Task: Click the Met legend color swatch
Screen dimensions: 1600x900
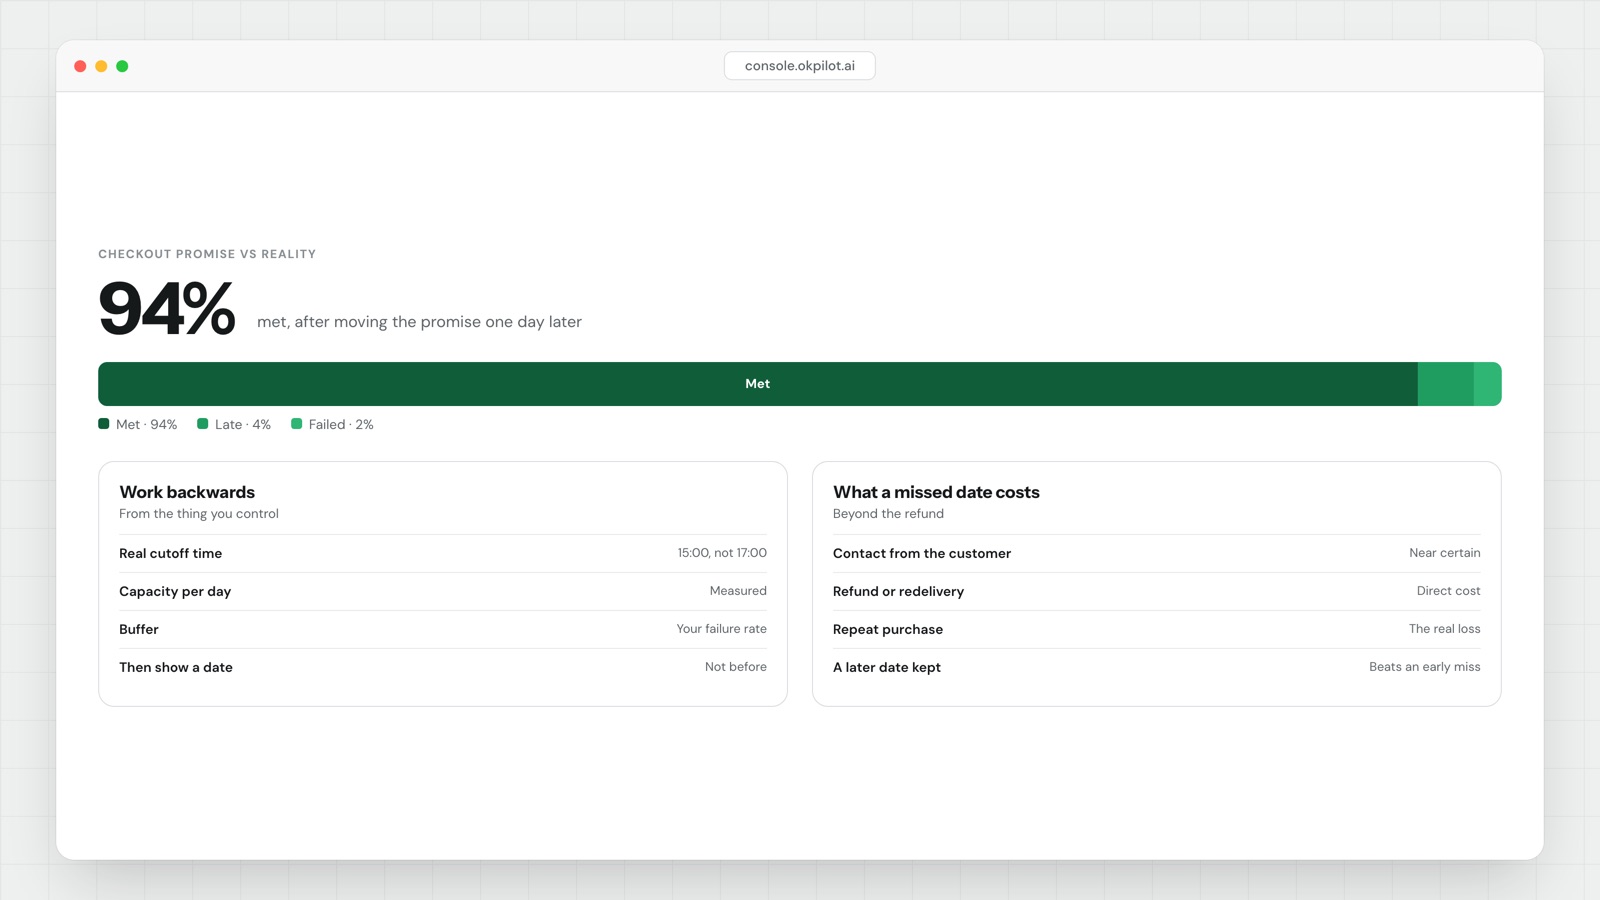Action: coord(104,424)
